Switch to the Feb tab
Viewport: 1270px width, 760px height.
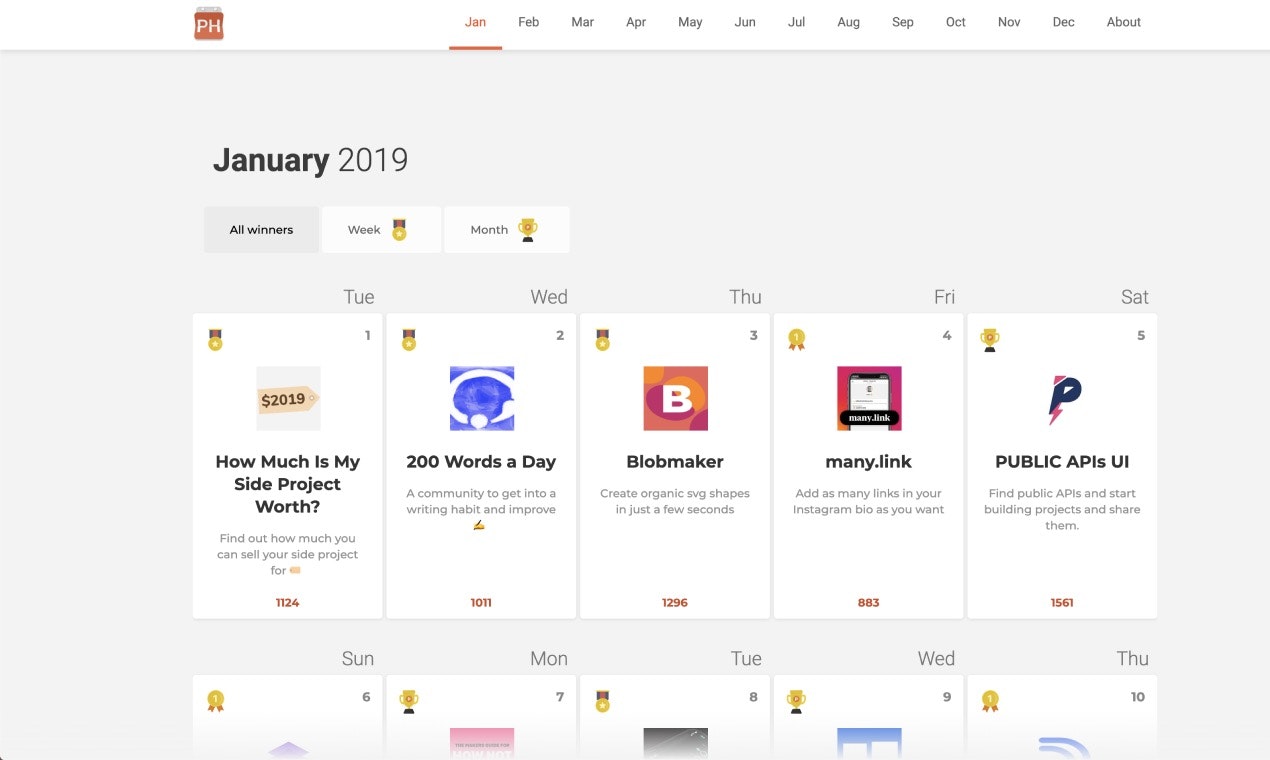click(x=528, y=21)
